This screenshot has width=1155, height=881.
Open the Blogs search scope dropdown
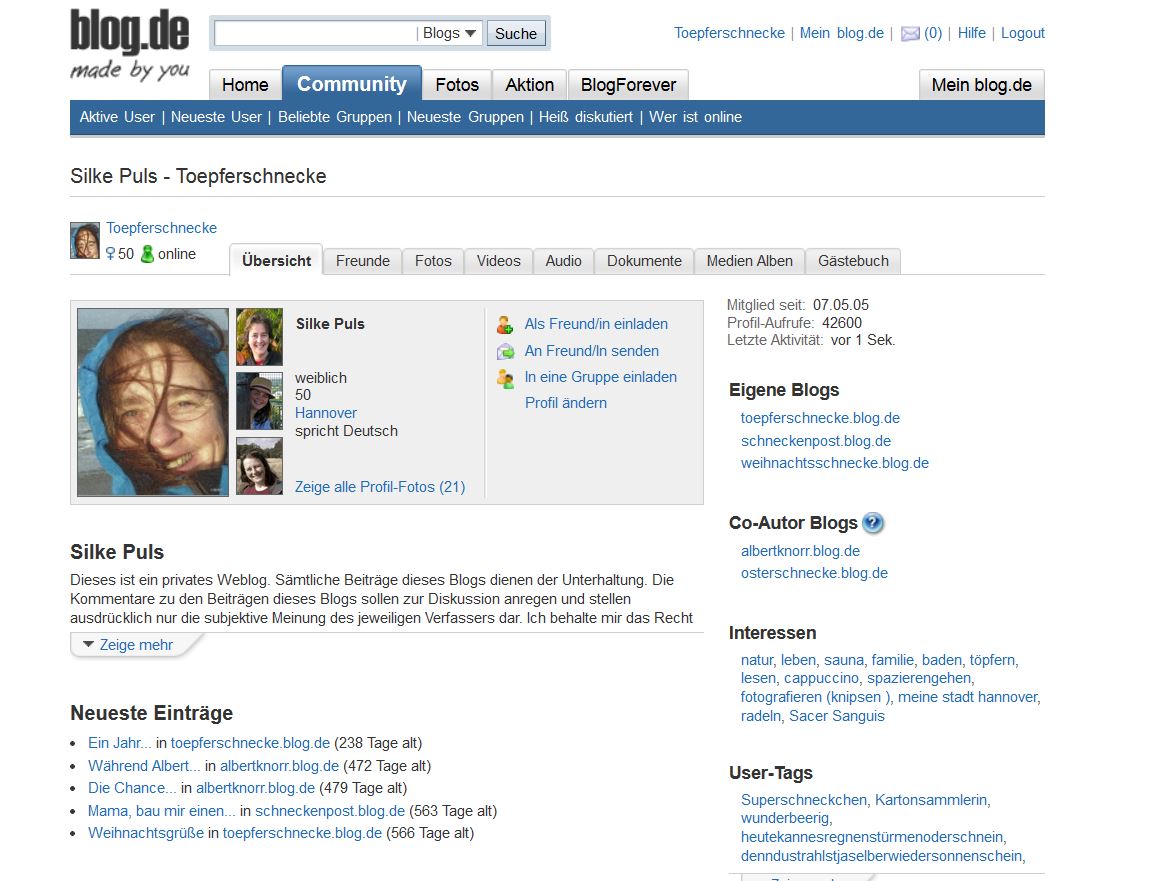[x=449, y=33]
